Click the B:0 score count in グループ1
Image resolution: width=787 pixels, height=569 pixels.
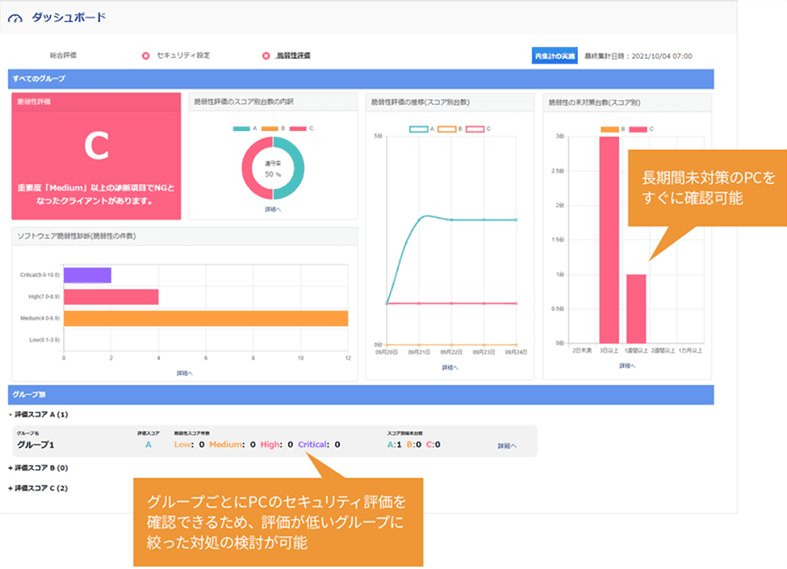[x=414, y=444]
